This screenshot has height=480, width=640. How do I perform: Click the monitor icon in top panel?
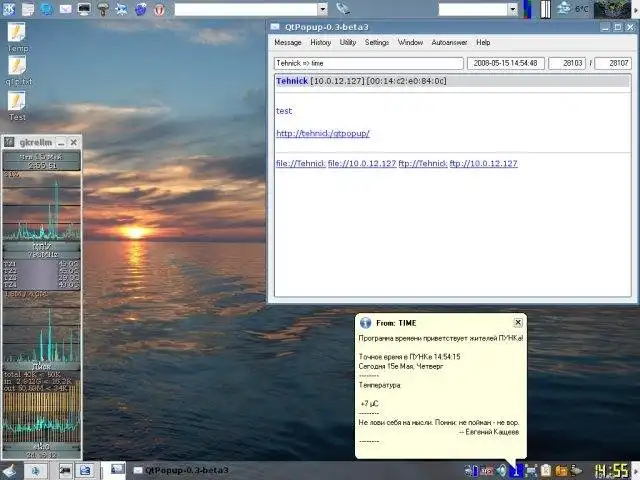point(84,9)
